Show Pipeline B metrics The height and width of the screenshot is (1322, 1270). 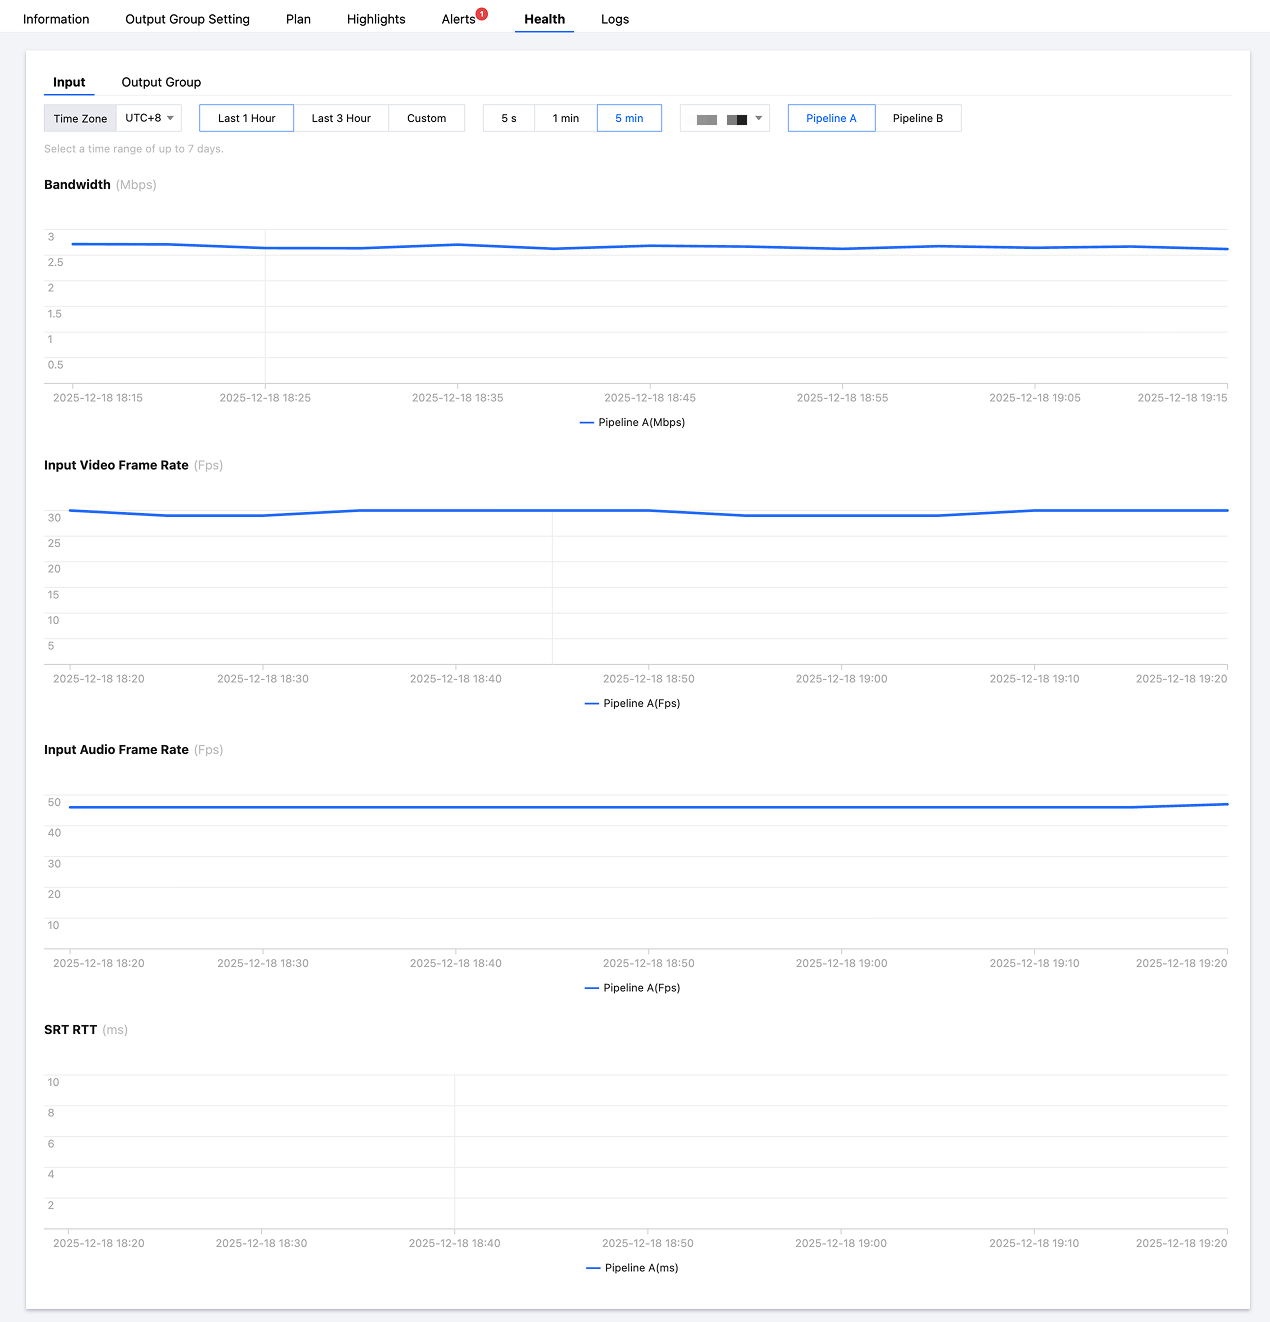point(918,118)
